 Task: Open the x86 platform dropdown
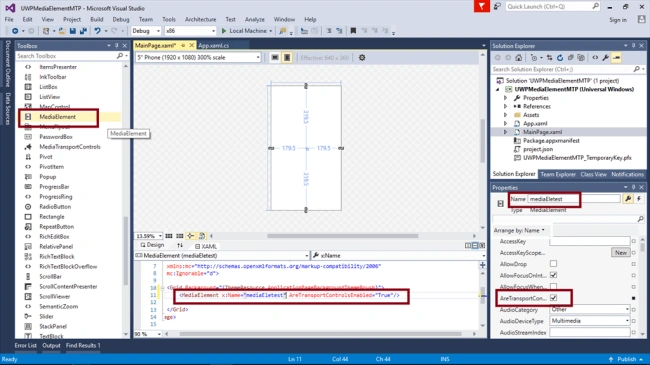click(190, 31)
